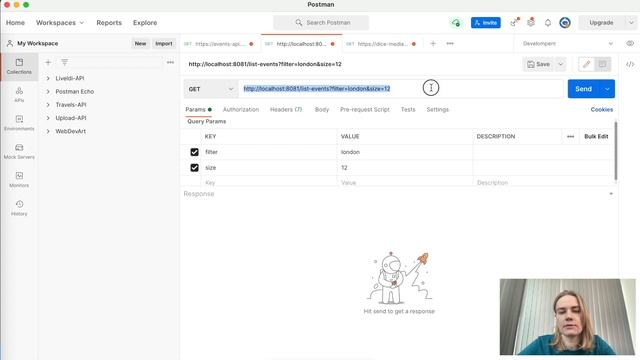Viewport: 640px width, 360px height.
Task: Create new collection with plus icon
Action: tap(48, 62)
